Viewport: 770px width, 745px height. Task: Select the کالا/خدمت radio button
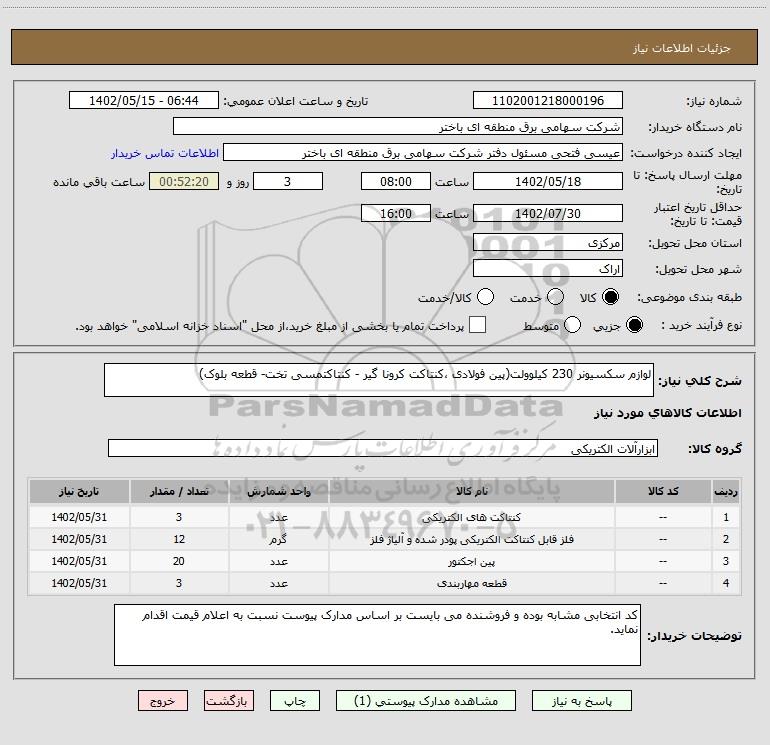(x=486, y=297)
